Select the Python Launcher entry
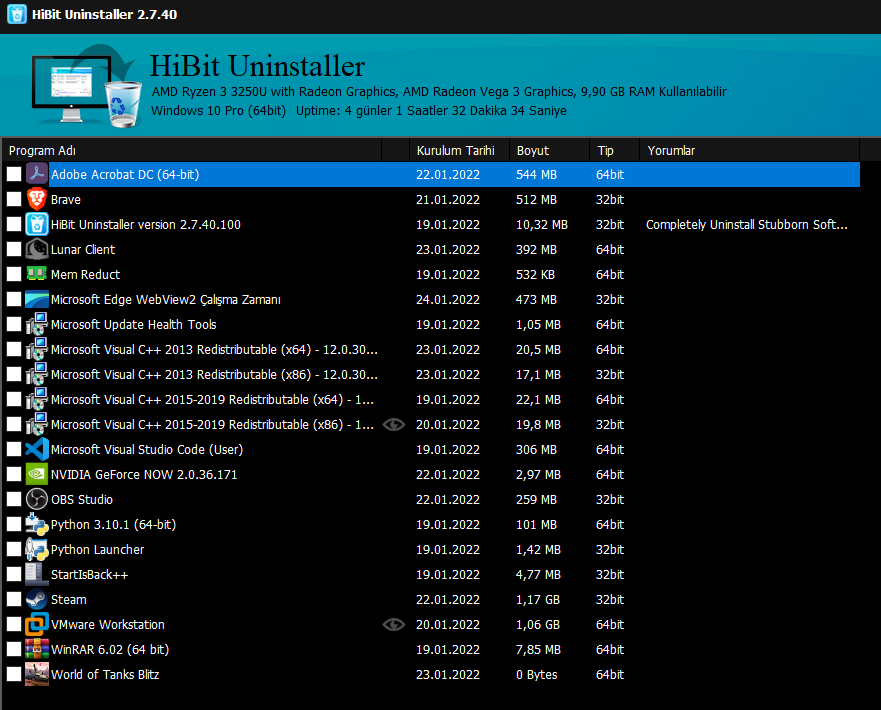 coord(97,549)
